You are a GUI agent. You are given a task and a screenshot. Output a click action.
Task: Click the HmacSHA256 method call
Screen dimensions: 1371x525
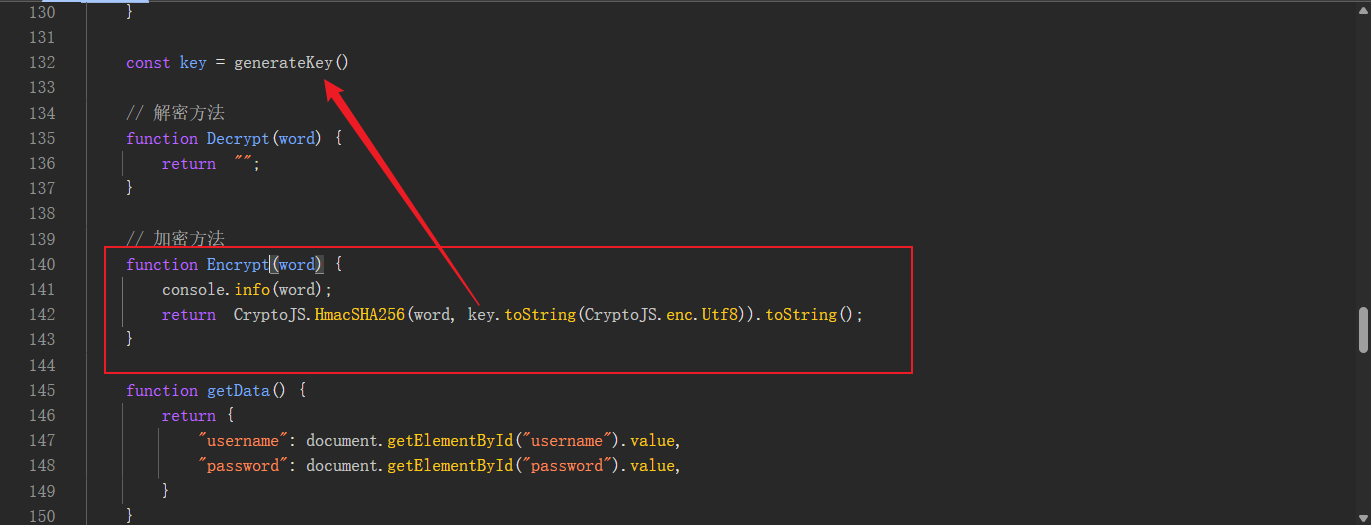click(360, 314)
